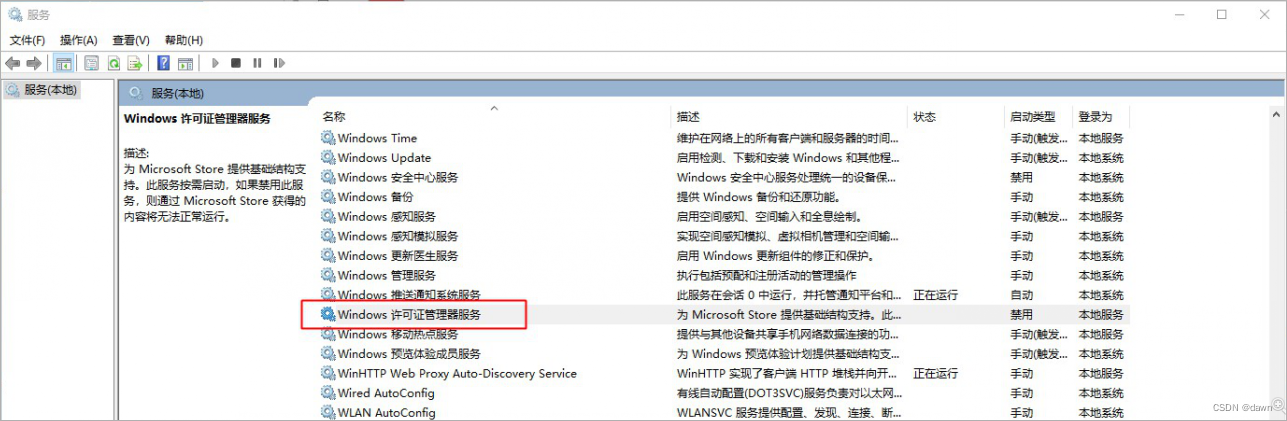Open the 操作(A) menu
1287x421 pixels.
78,40
